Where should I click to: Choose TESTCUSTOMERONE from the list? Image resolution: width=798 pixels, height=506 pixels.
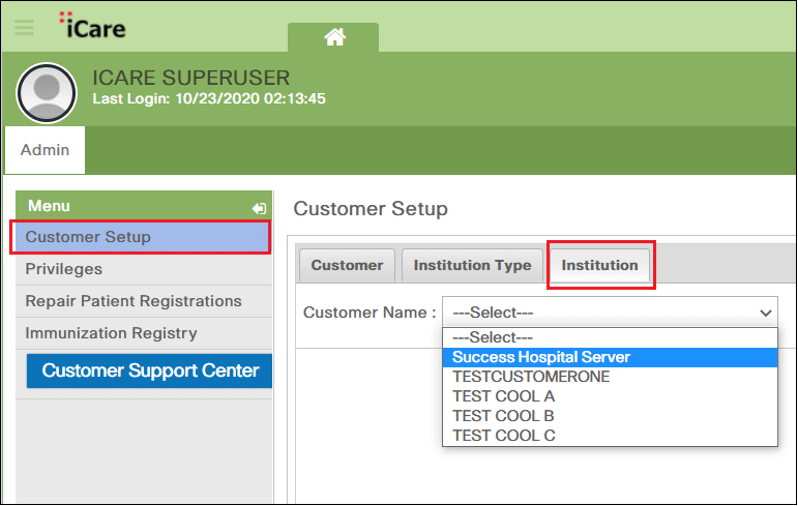pos(531,377)
